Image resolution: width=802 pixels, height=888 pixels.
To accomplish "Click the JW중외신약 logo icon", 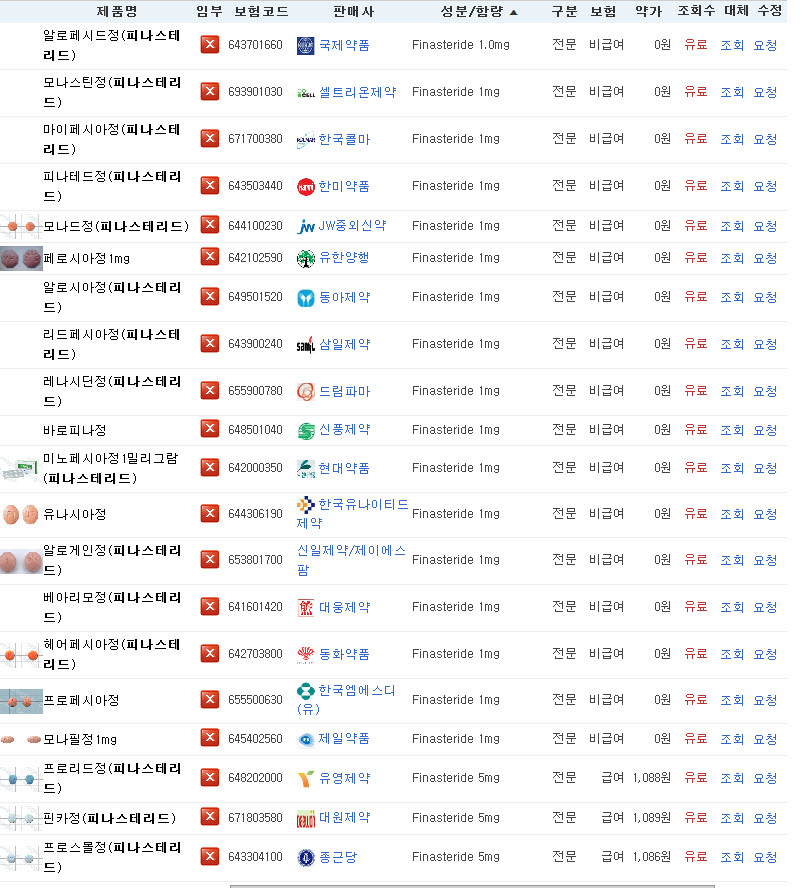I will point(306,227).
